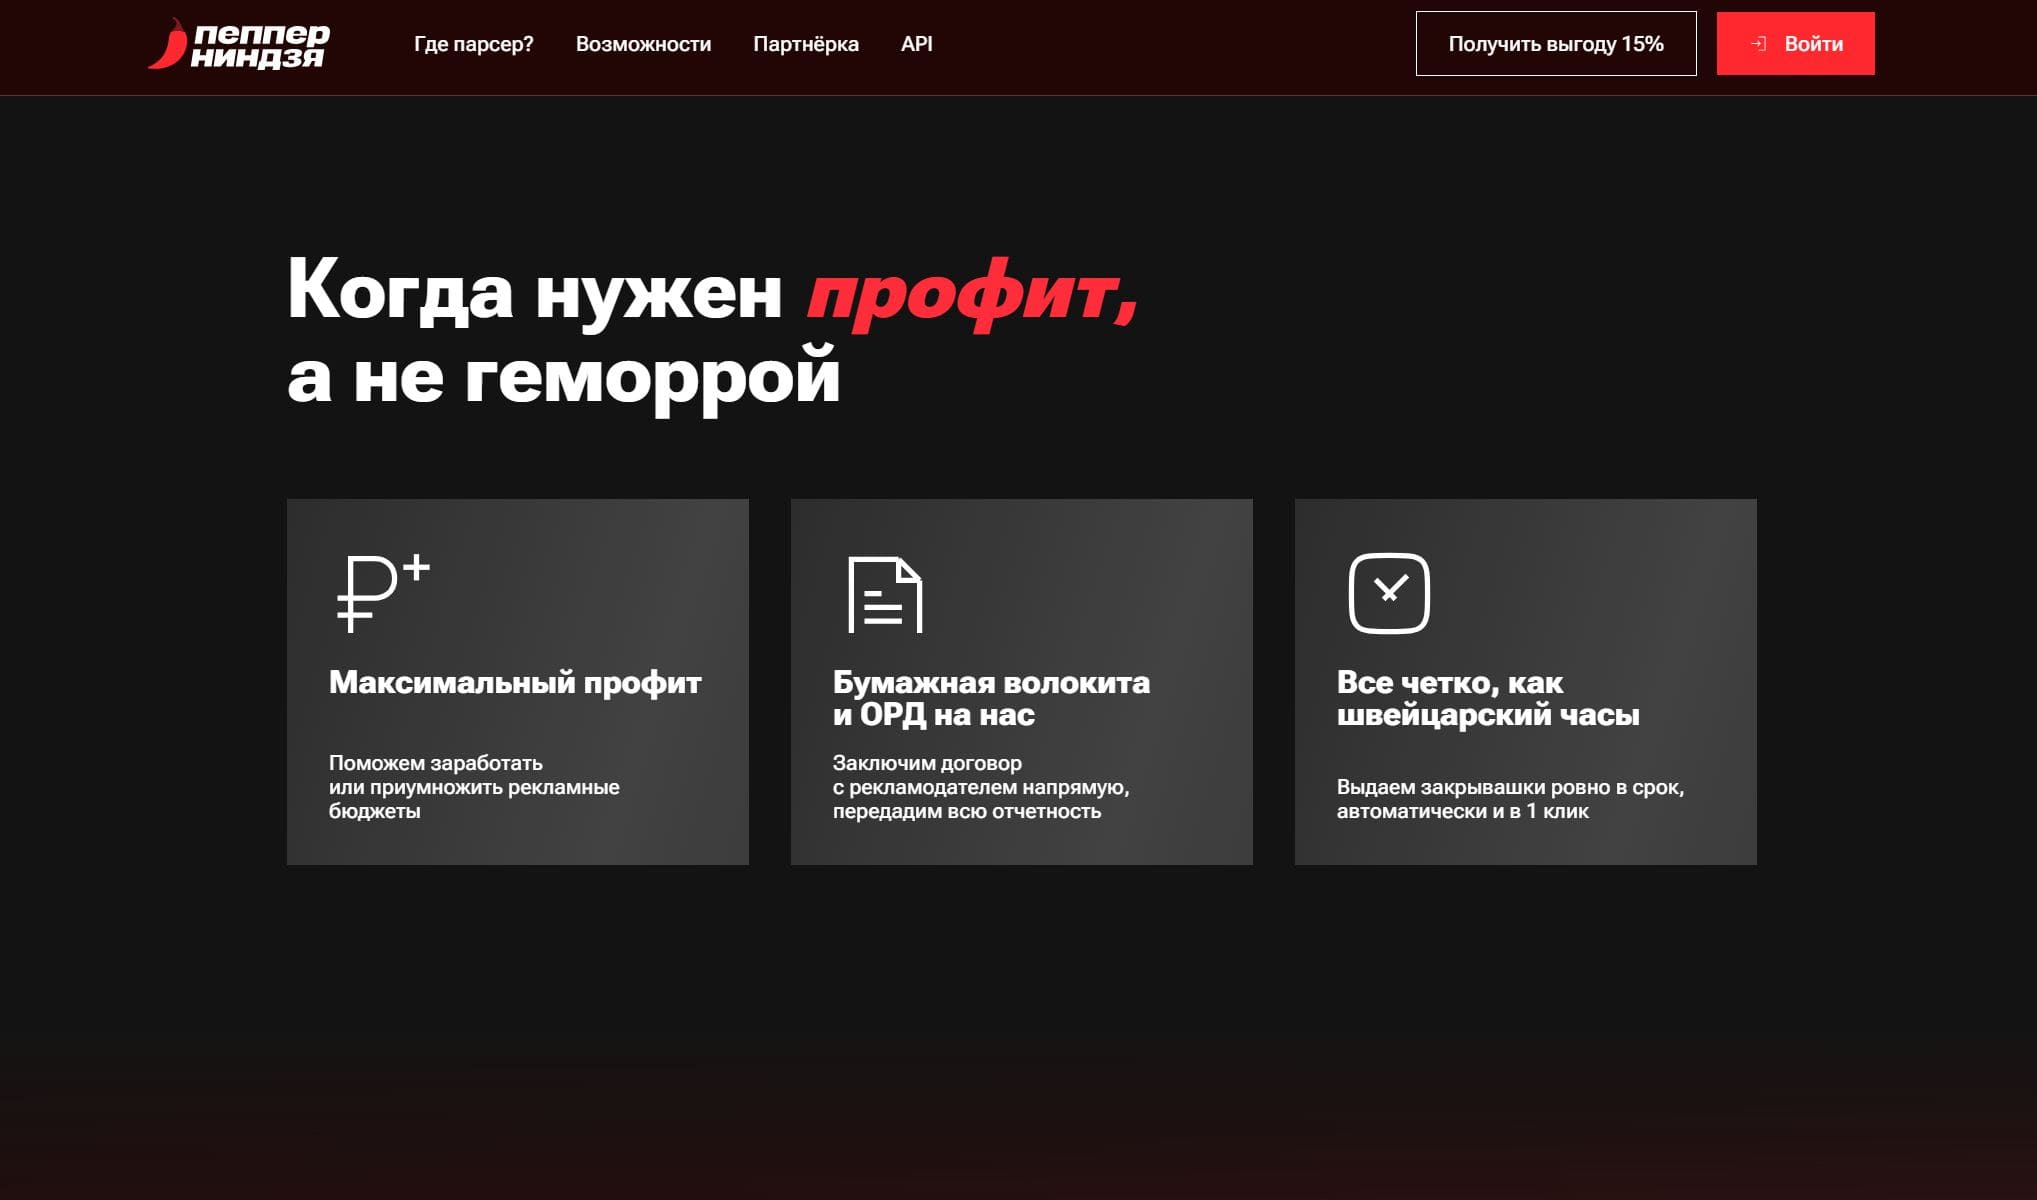
Task: Select the API navigation link
Action: [916, 44]
